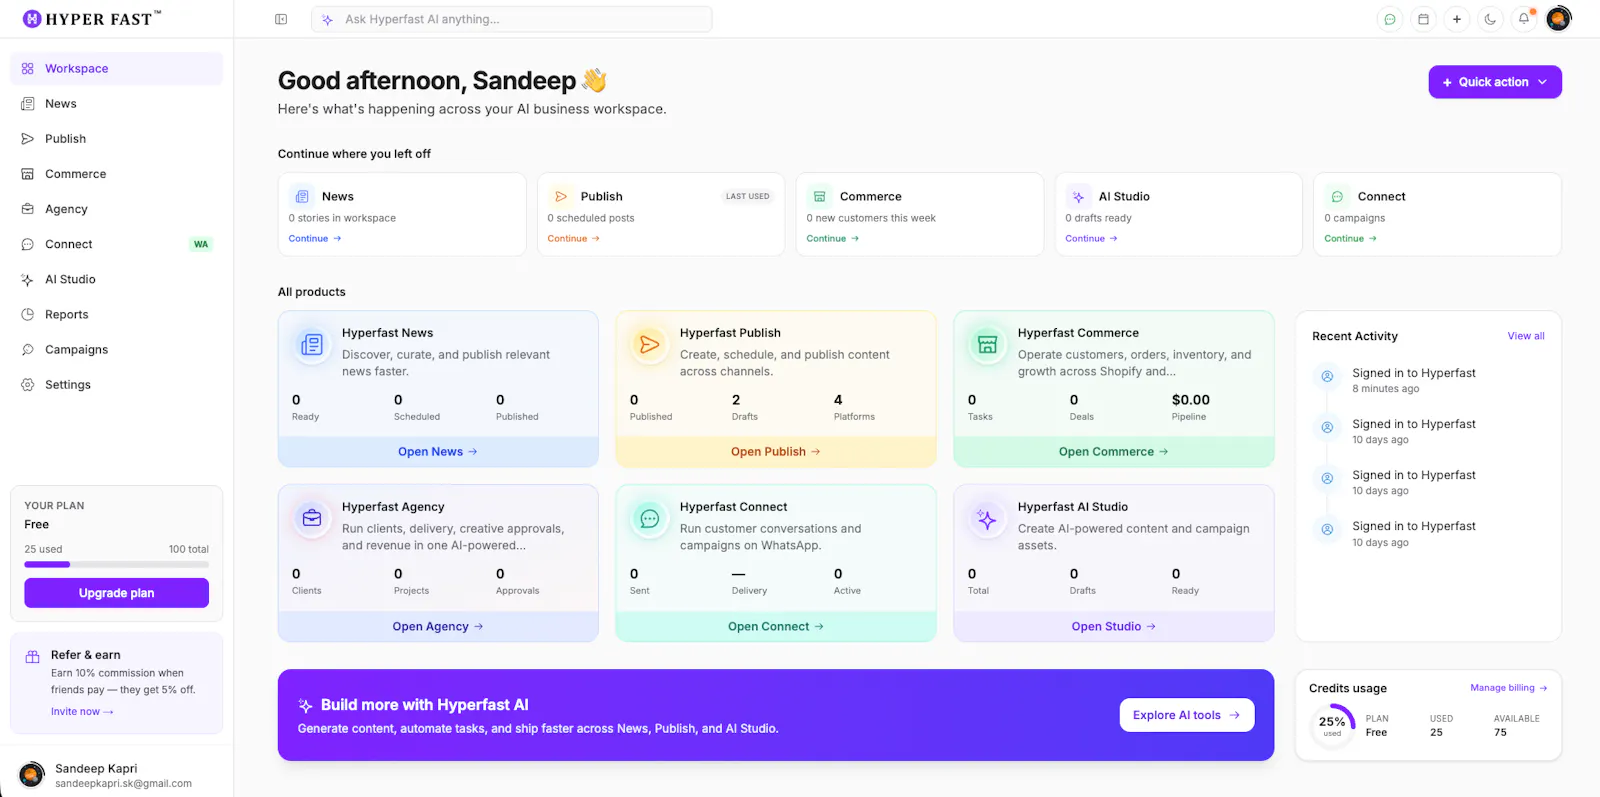Click the first Recent Activity user icon

point(1327,377)
